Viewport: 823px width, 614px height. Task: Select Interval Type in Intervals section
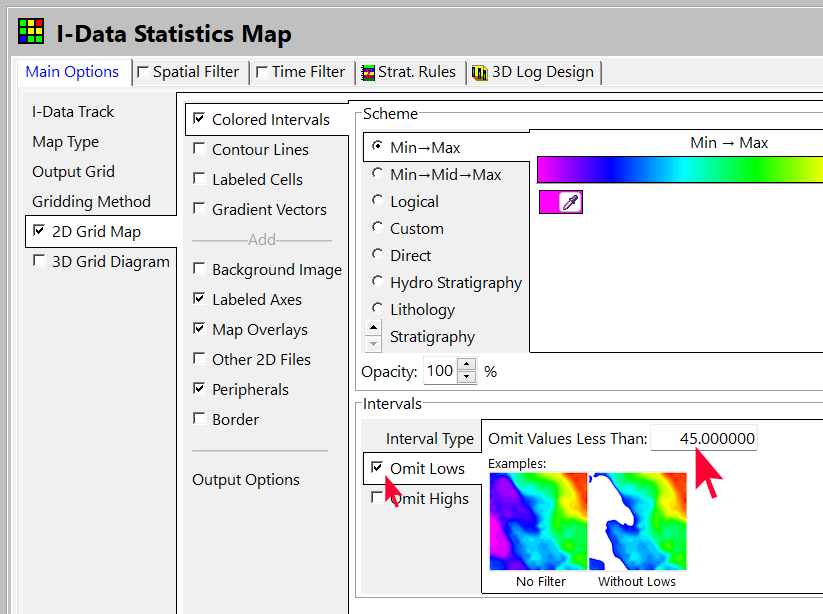coord(429,439)
